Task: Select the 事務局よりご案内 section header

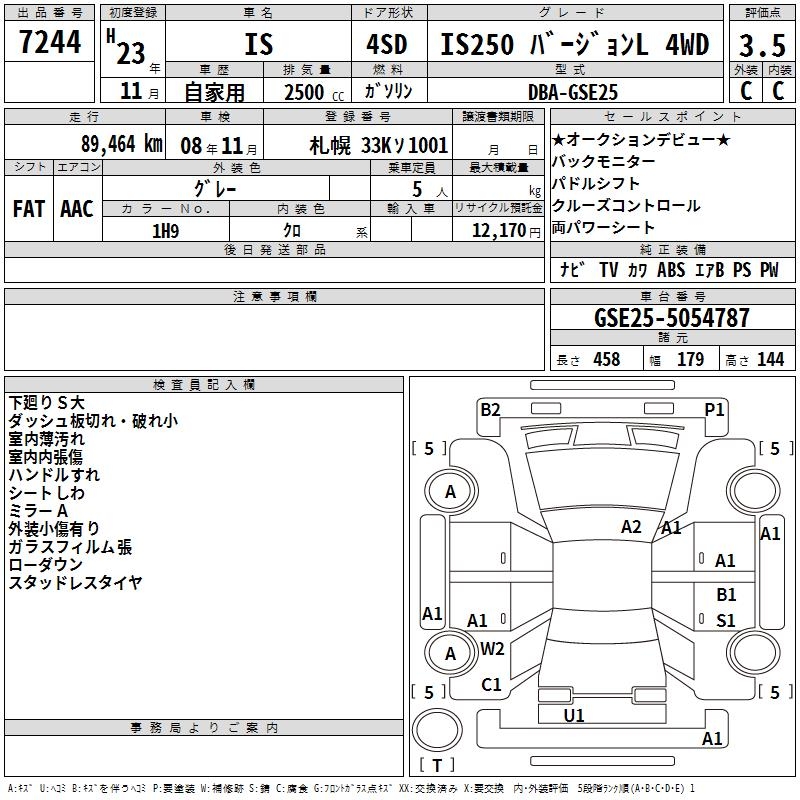Action: click(x=204, y=728)
